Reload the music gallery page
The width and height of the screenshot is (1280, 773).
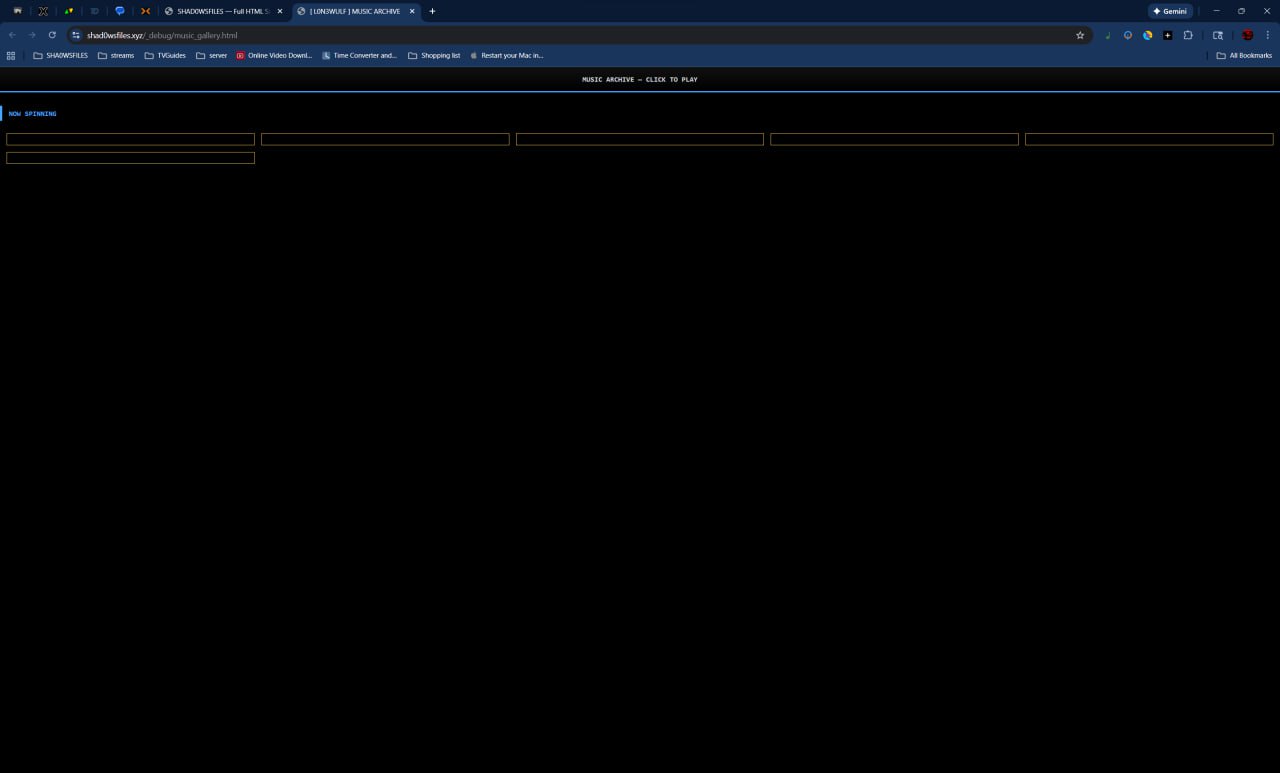52,35
